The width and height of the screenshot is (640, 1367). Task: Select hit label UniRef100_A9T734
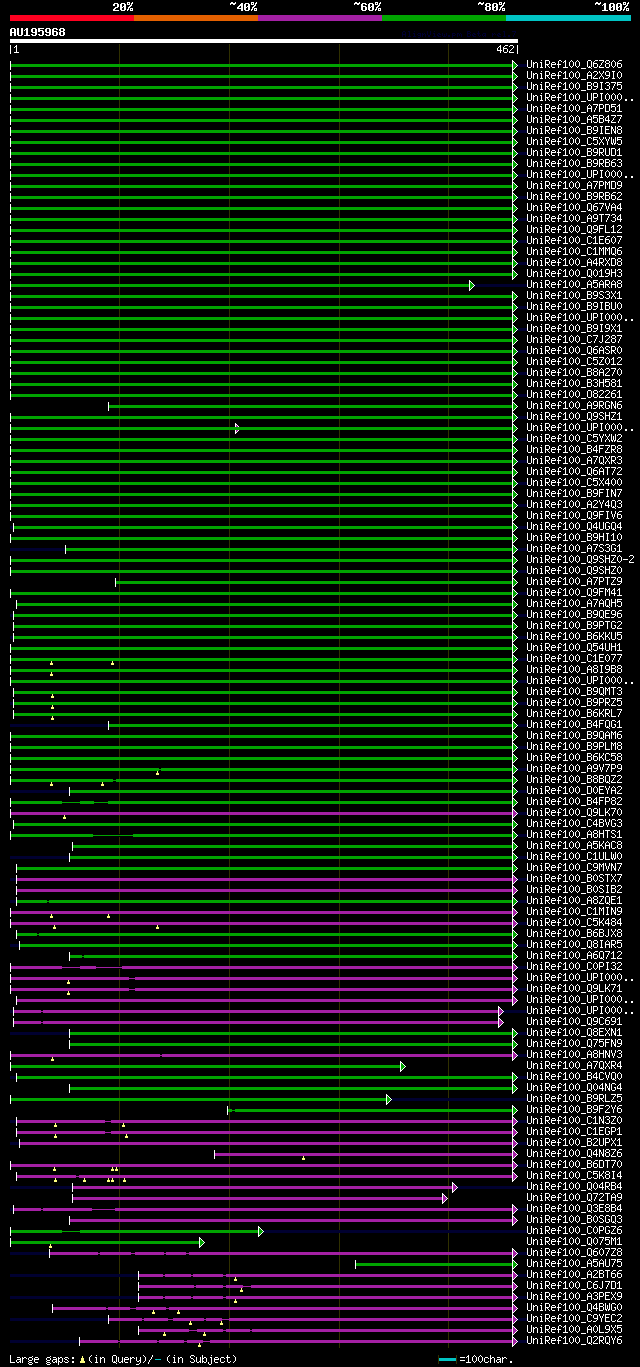(x=574, y=218)
